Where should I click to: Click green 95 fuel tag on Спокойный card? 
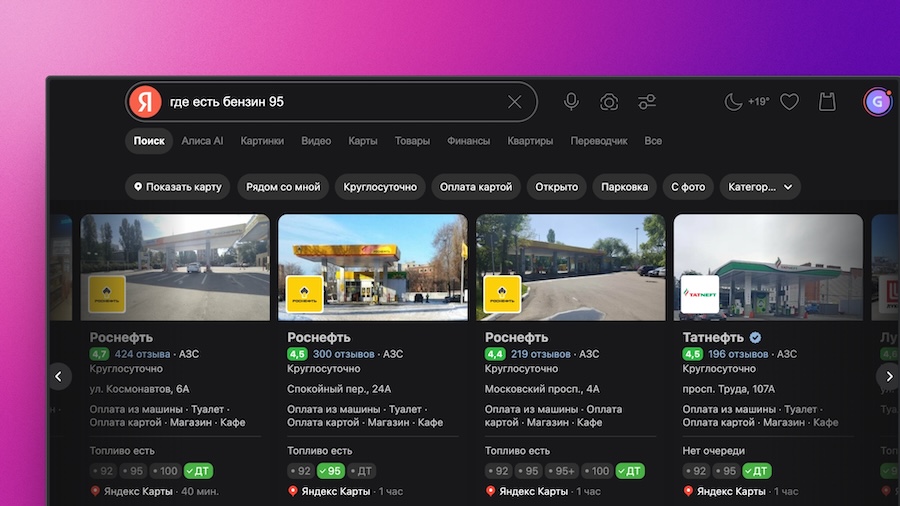coord(331,471)
